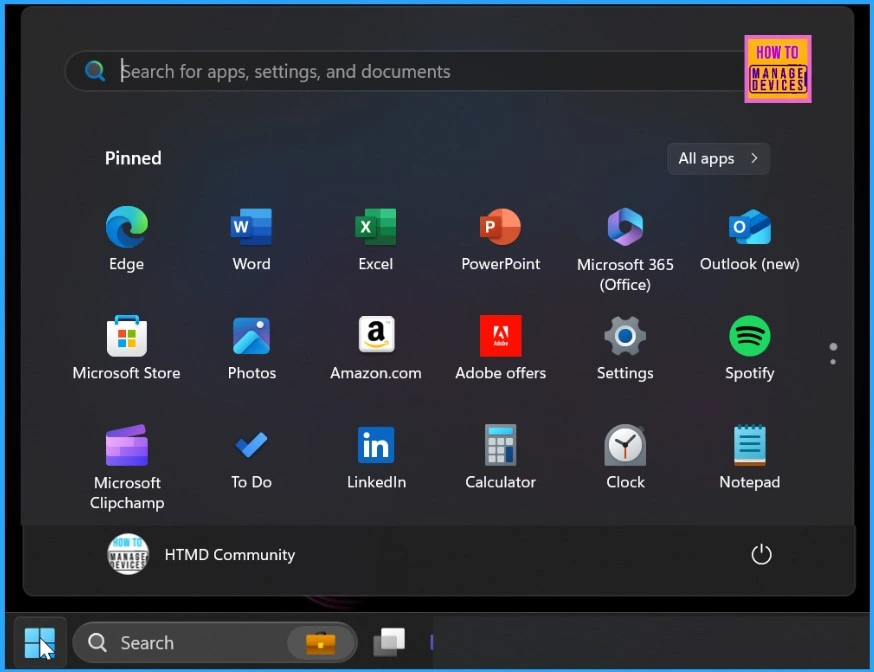
Task: Click the magnifier icon in Start search
Action: tap(95, 71)
